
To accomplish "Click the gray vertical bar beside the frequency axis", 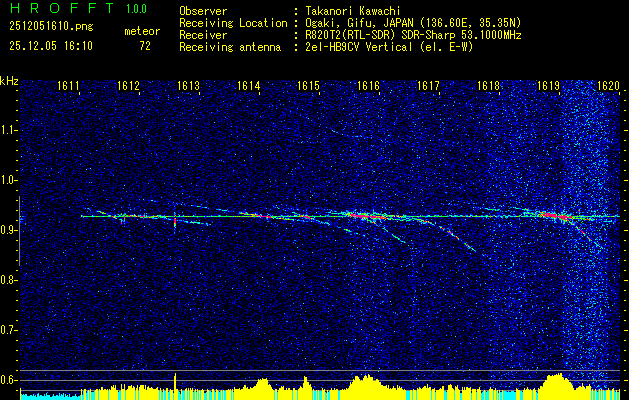I will pos(19,231).
